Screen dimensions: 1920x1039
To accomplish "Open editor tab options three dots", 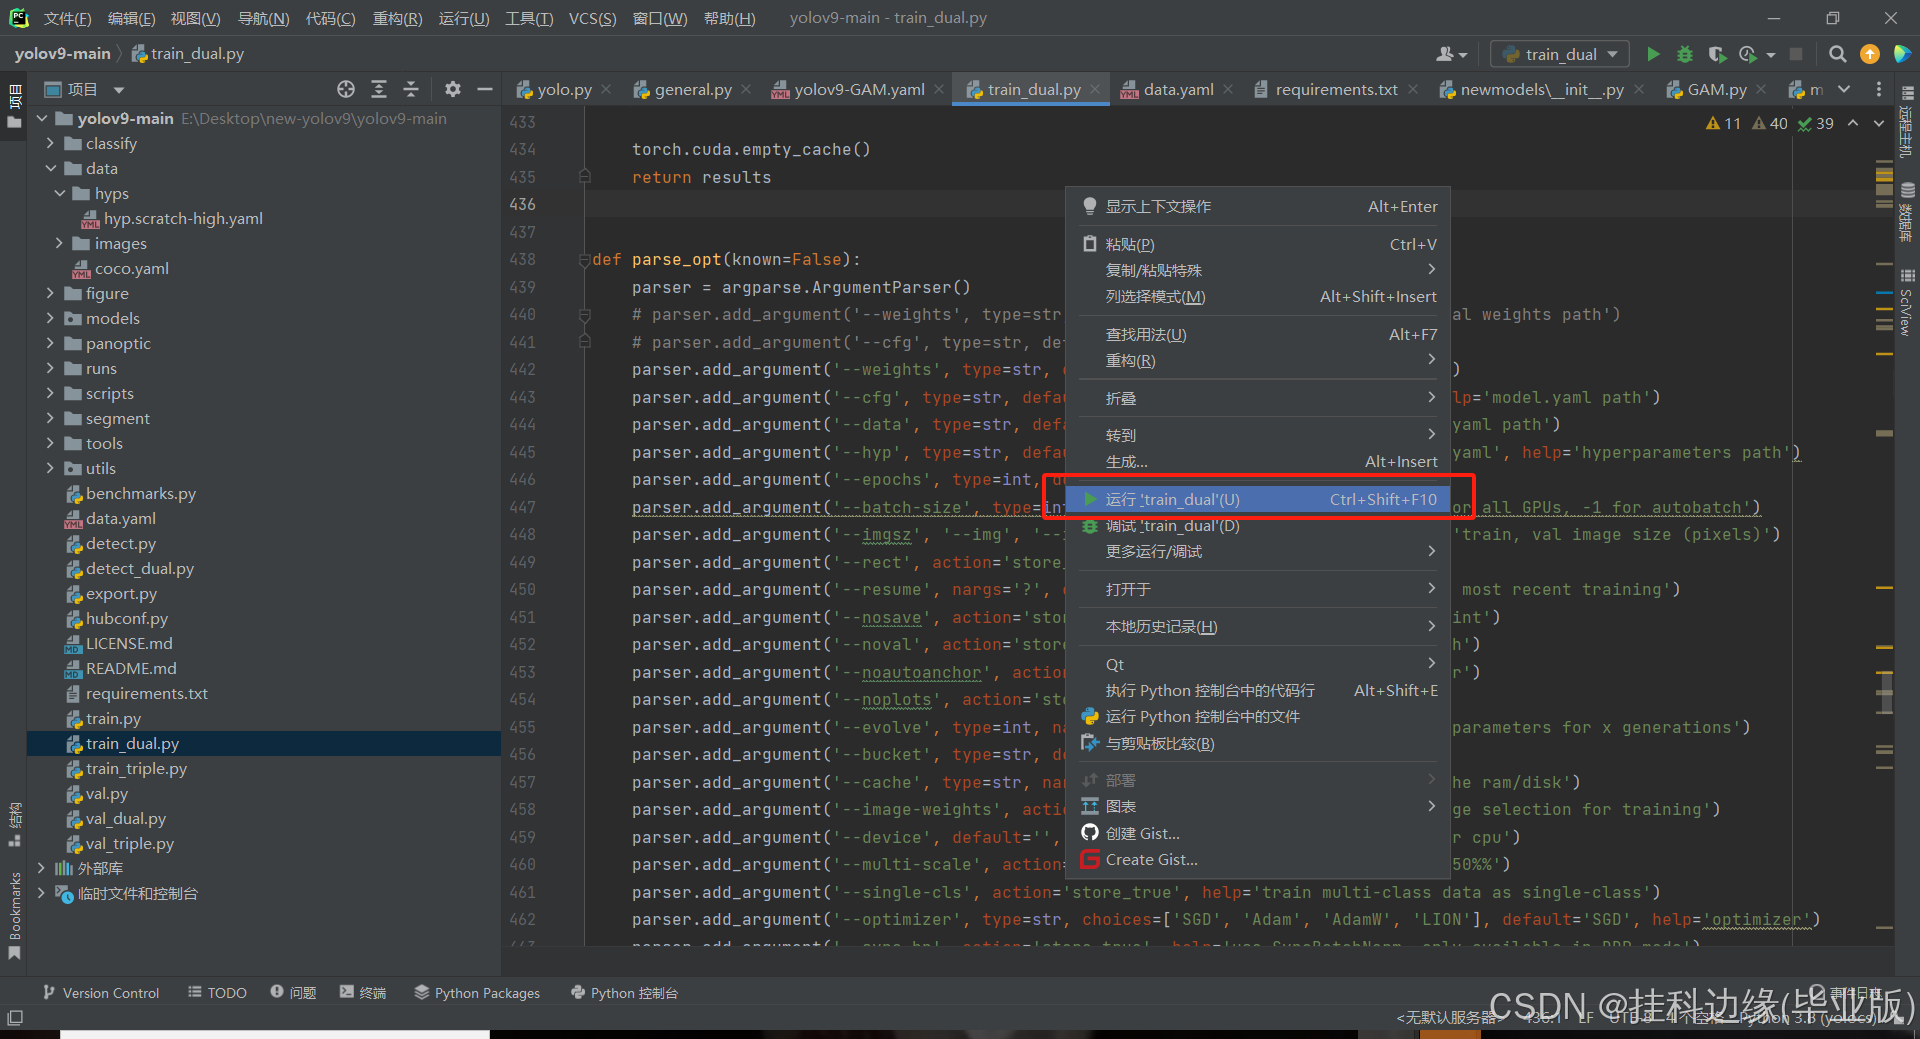I will (1879, 90).
